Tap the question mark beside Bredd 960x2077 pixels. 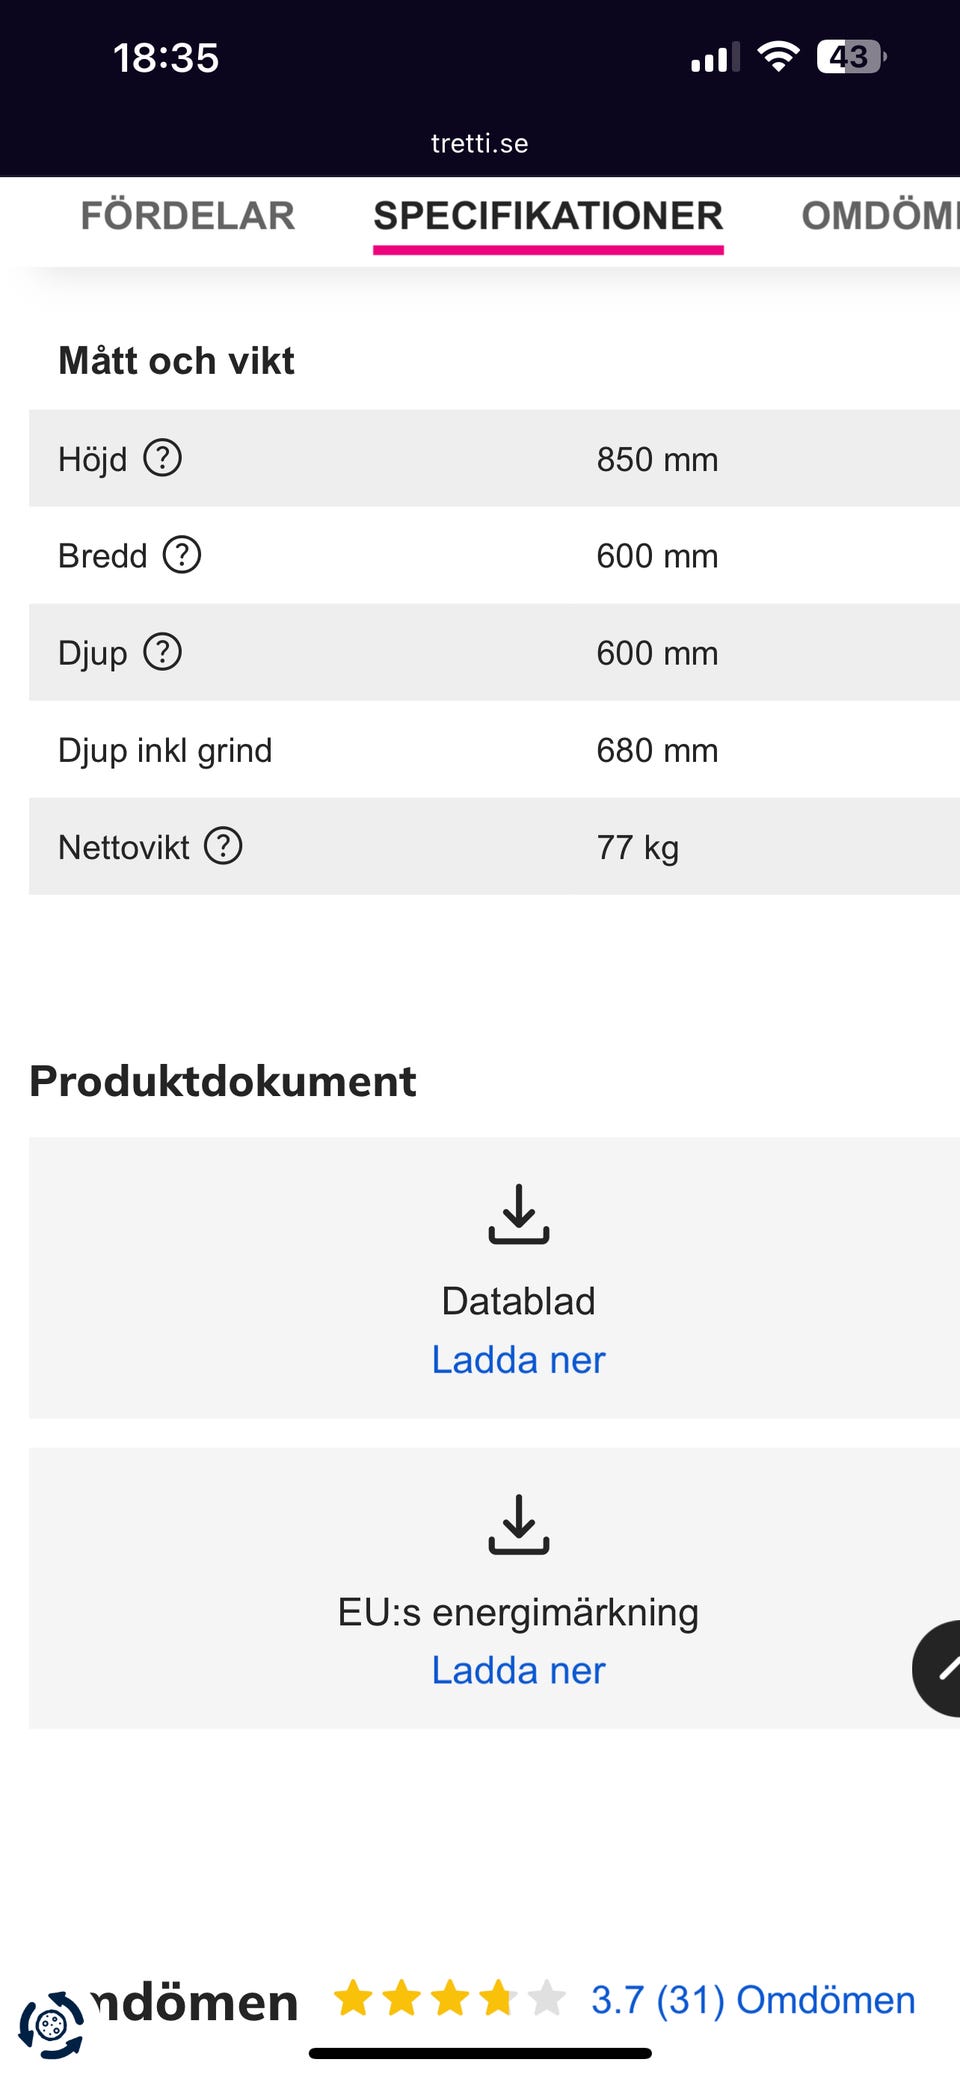182,555
